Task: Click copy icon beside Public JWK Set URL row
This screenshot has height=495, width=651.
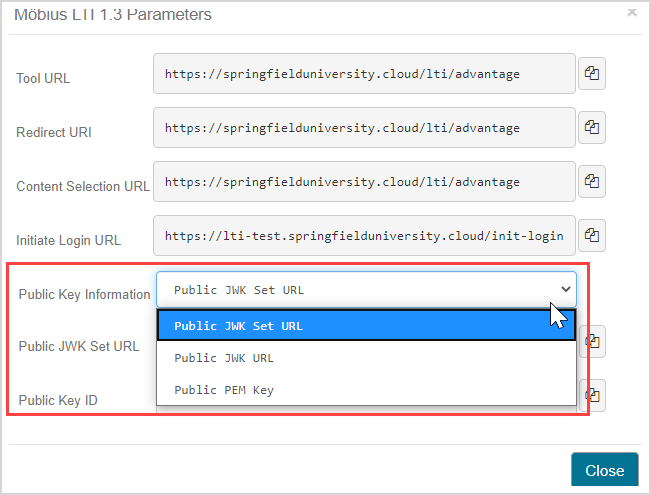Action: tap(593, 341)
